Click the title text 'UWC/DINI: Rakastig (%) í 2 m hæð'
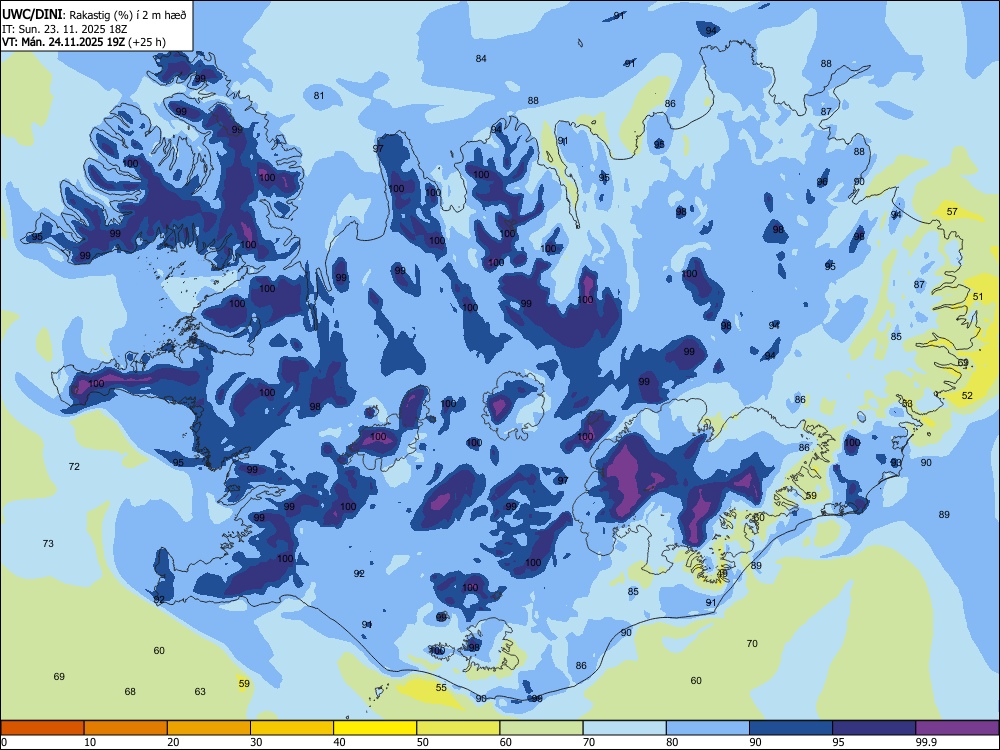 pyautogui.click(x=94, y=15)
